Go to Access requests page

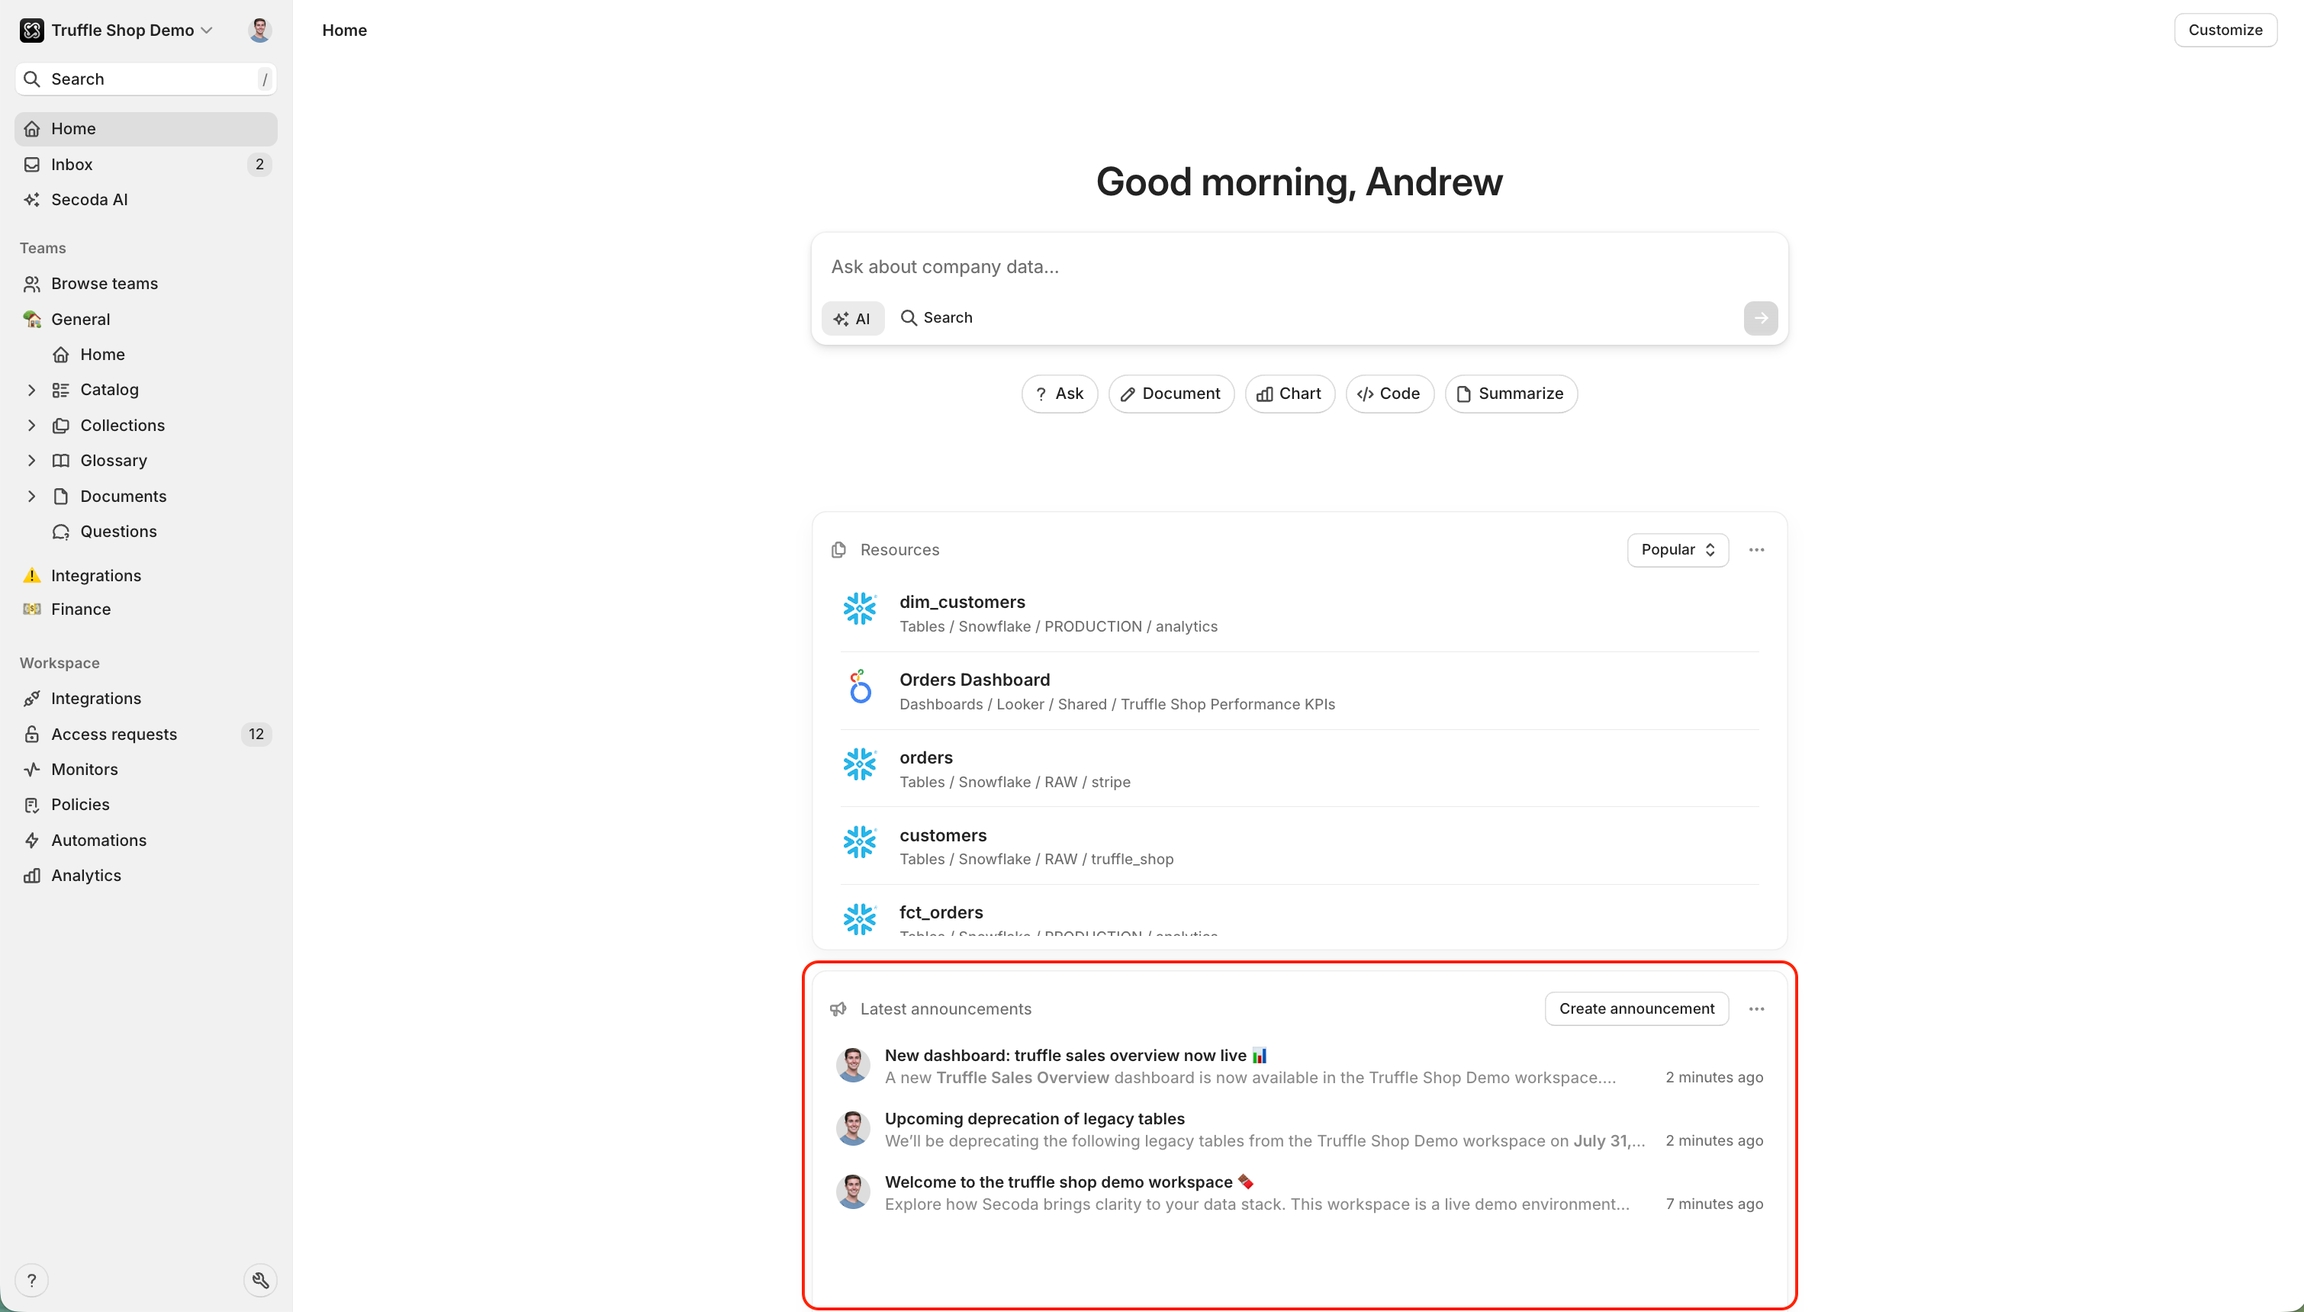(x=114, y=734)
